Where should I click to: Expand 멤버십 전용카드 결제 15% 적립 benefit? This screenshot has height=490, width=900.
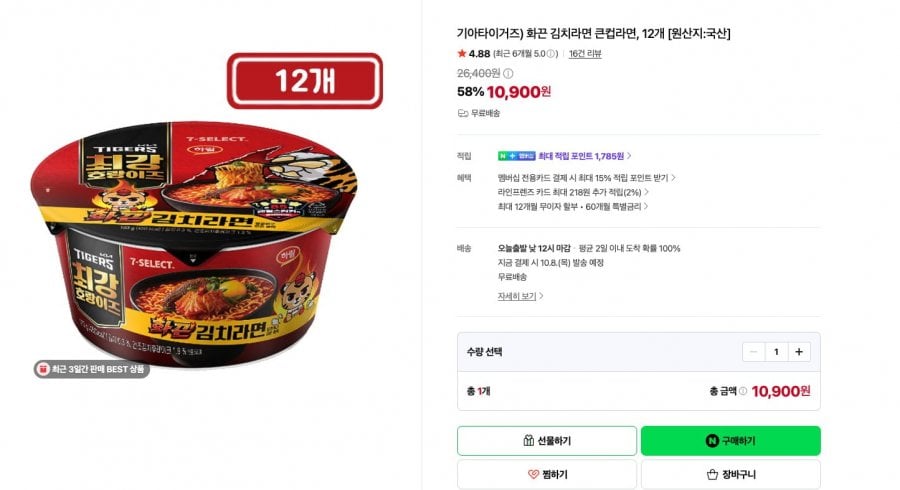pyautogui.click(x=587, y=178)
